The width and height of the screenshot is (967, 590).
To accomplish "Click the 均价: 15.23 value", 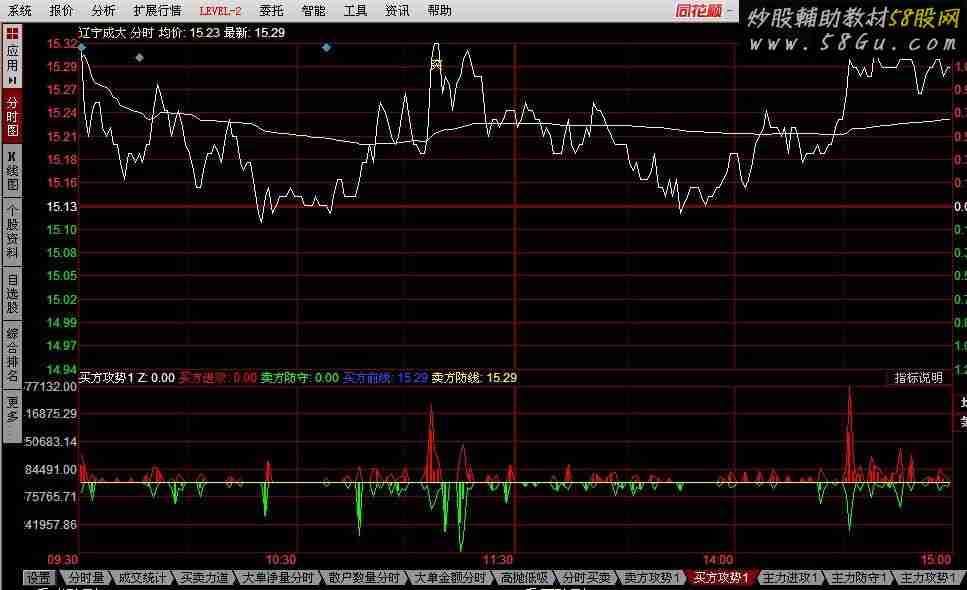I will click(x=189, y=33).
